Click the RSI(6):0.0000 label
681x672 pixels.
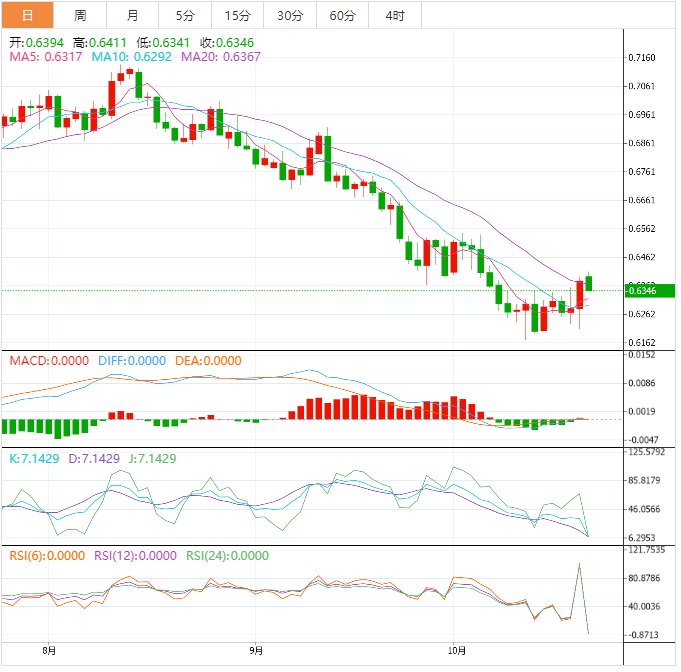point(47,556)
